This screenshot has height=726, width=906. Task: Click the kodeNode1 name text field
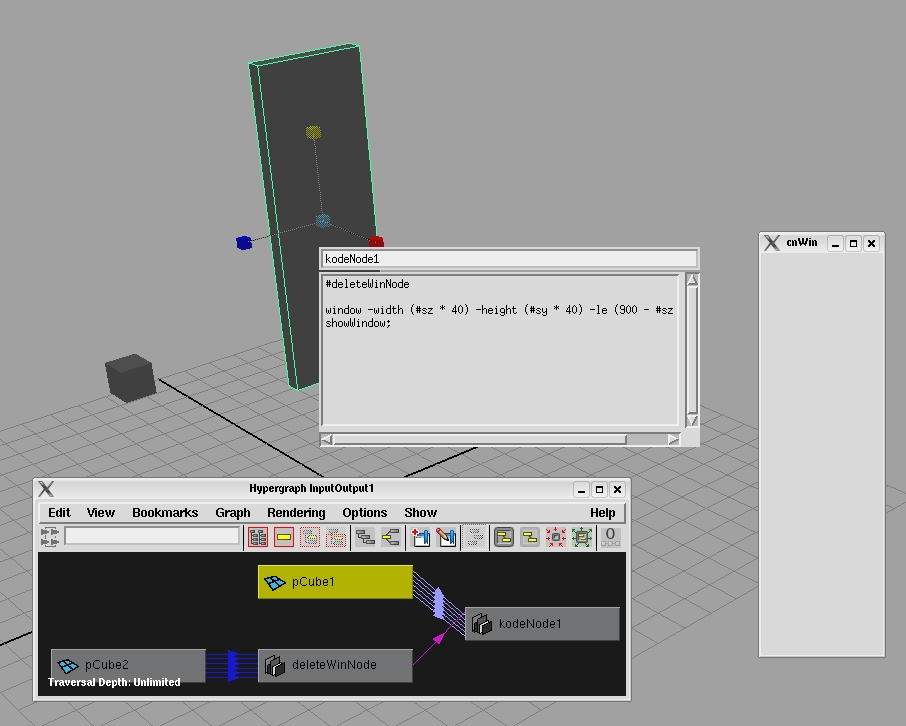pyautogui.click(x=509, y=259)
